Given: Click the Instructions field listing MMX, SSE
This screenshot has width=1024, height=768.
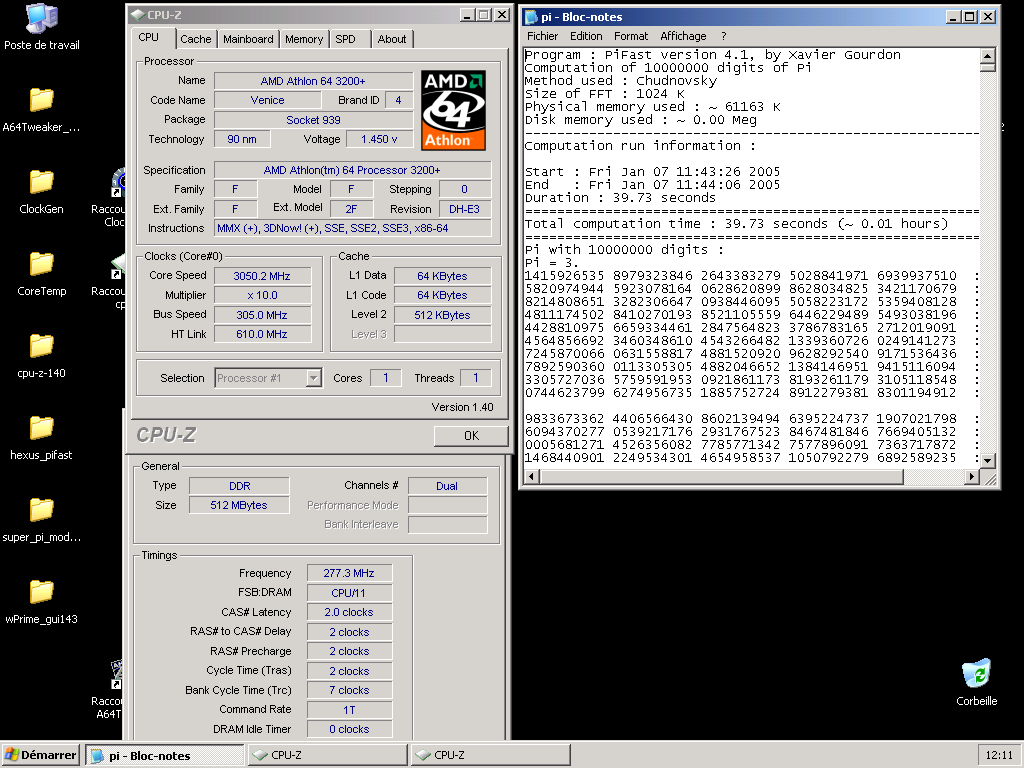Looking at the screenshot, I should coord(353,228).
